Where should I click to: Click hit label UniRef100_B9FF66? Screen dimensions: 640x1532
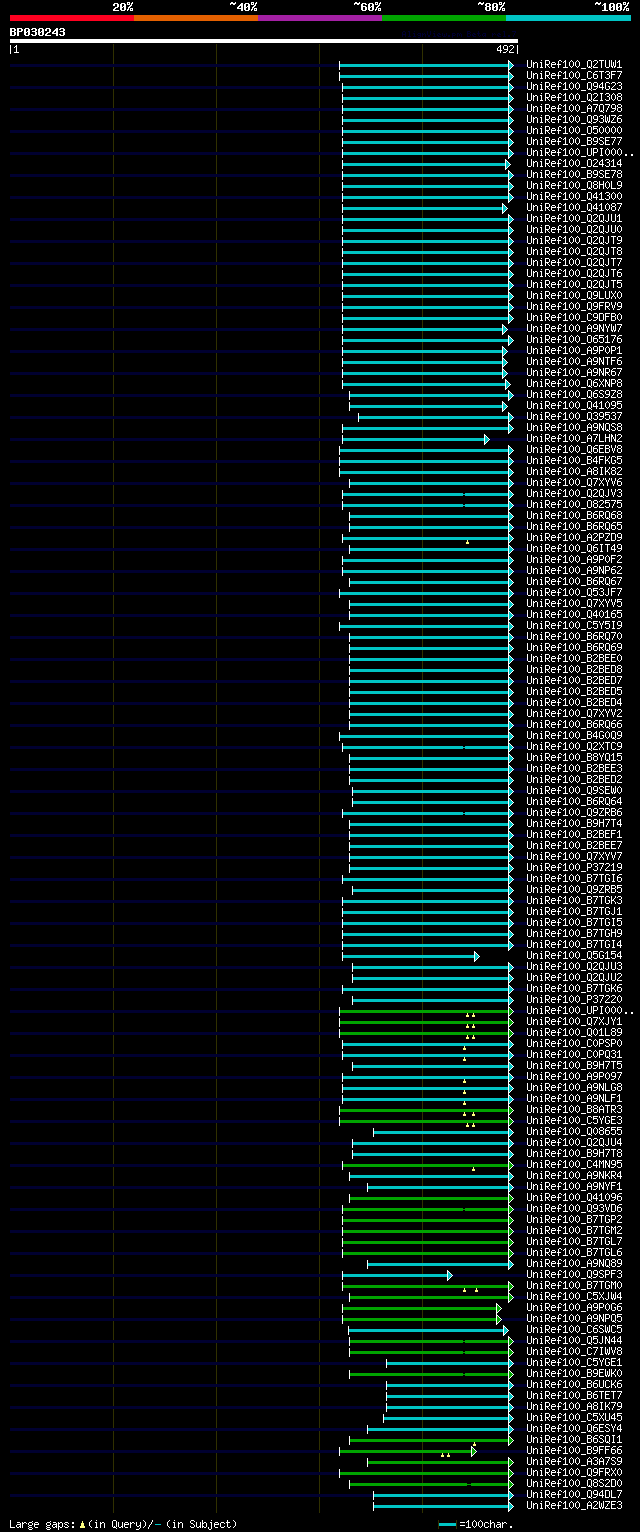tap(574, 1450)
